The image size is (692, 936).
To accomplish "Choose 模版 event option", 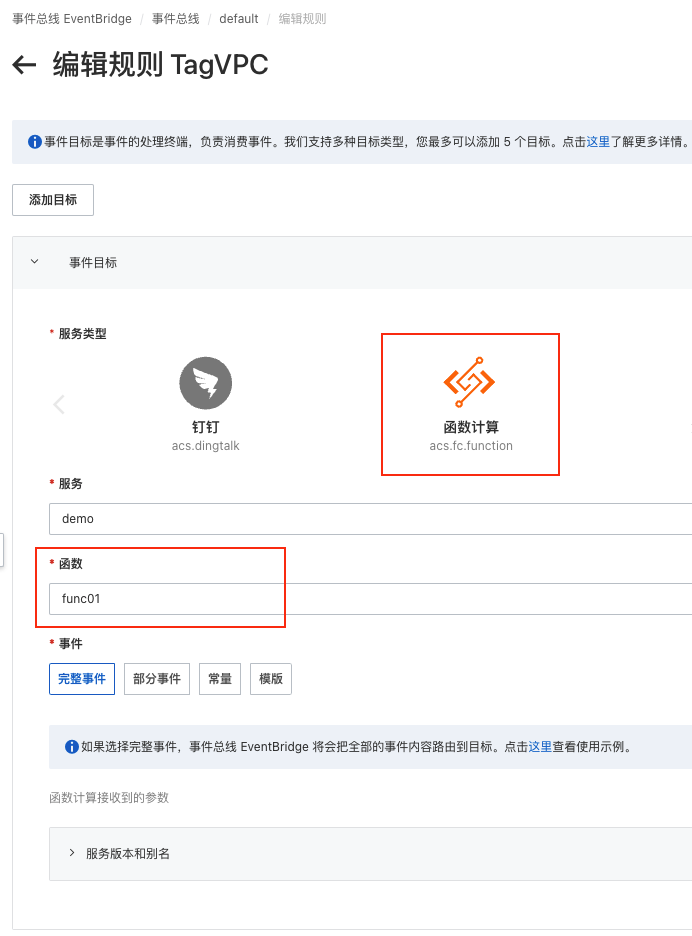I will [x=271, y=679].
